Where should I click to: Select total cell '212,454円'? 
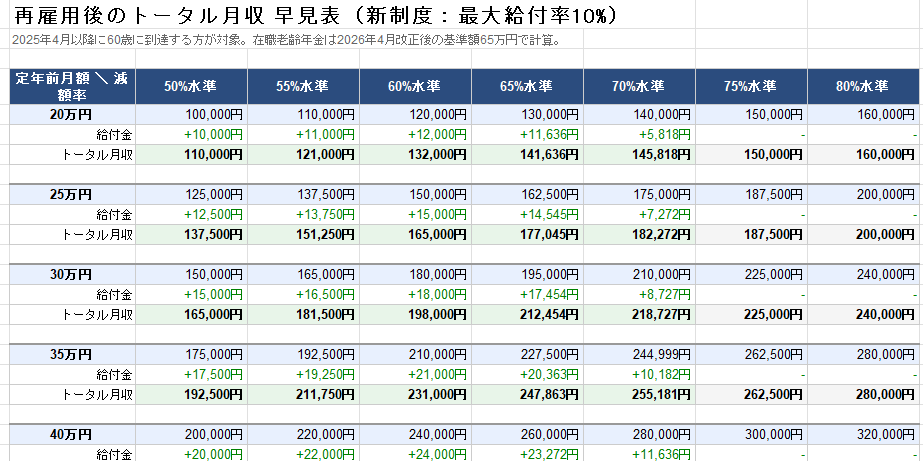[527, 315]
